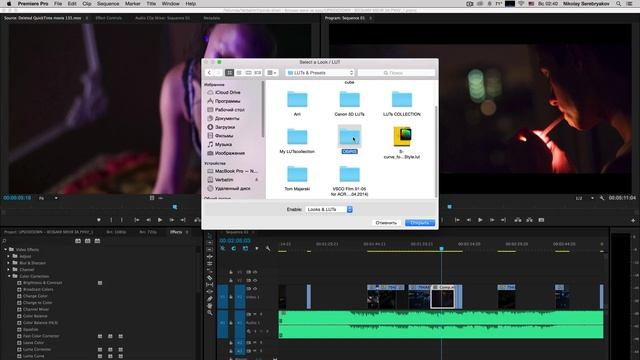Toggle V2 track output eye
Screen dimensions: 640x360
(255, 280)
